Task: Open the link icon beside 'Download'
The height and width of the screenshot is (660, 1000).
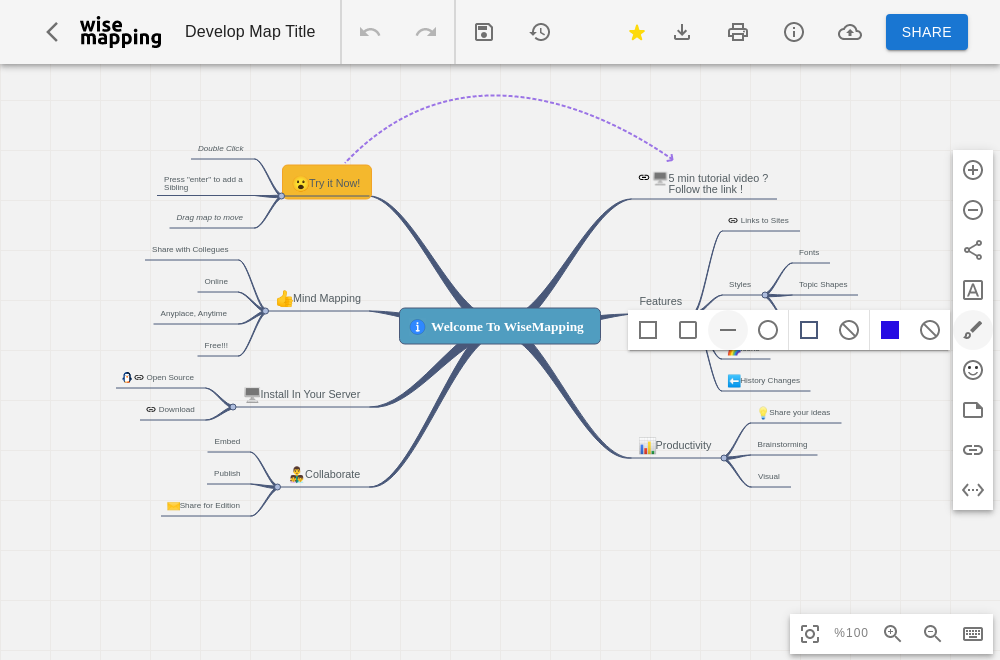Action: 151,409
